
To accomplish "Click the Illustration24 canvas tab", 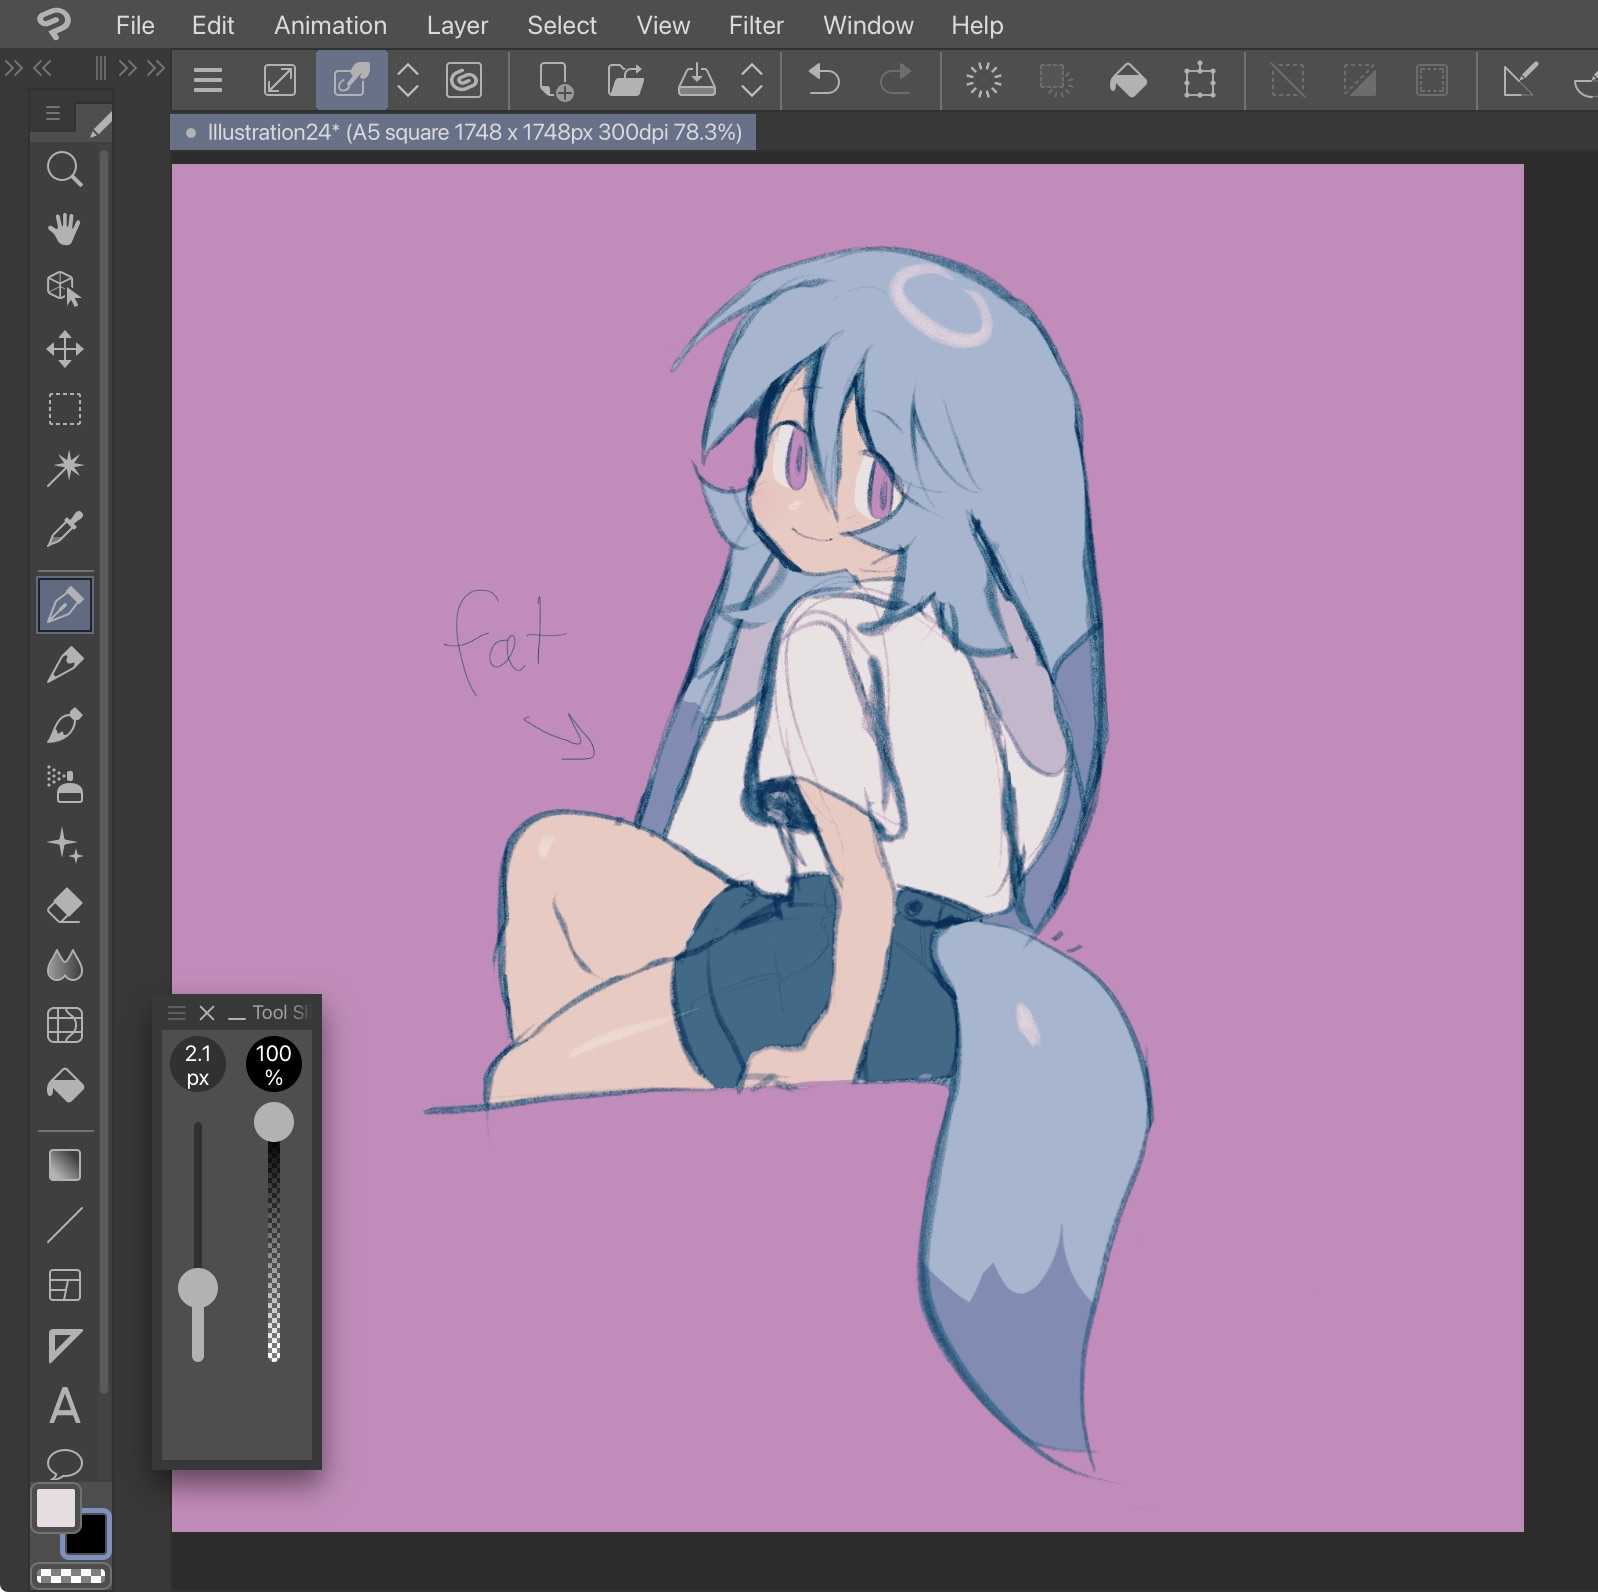I will click(x=463, y=132).
